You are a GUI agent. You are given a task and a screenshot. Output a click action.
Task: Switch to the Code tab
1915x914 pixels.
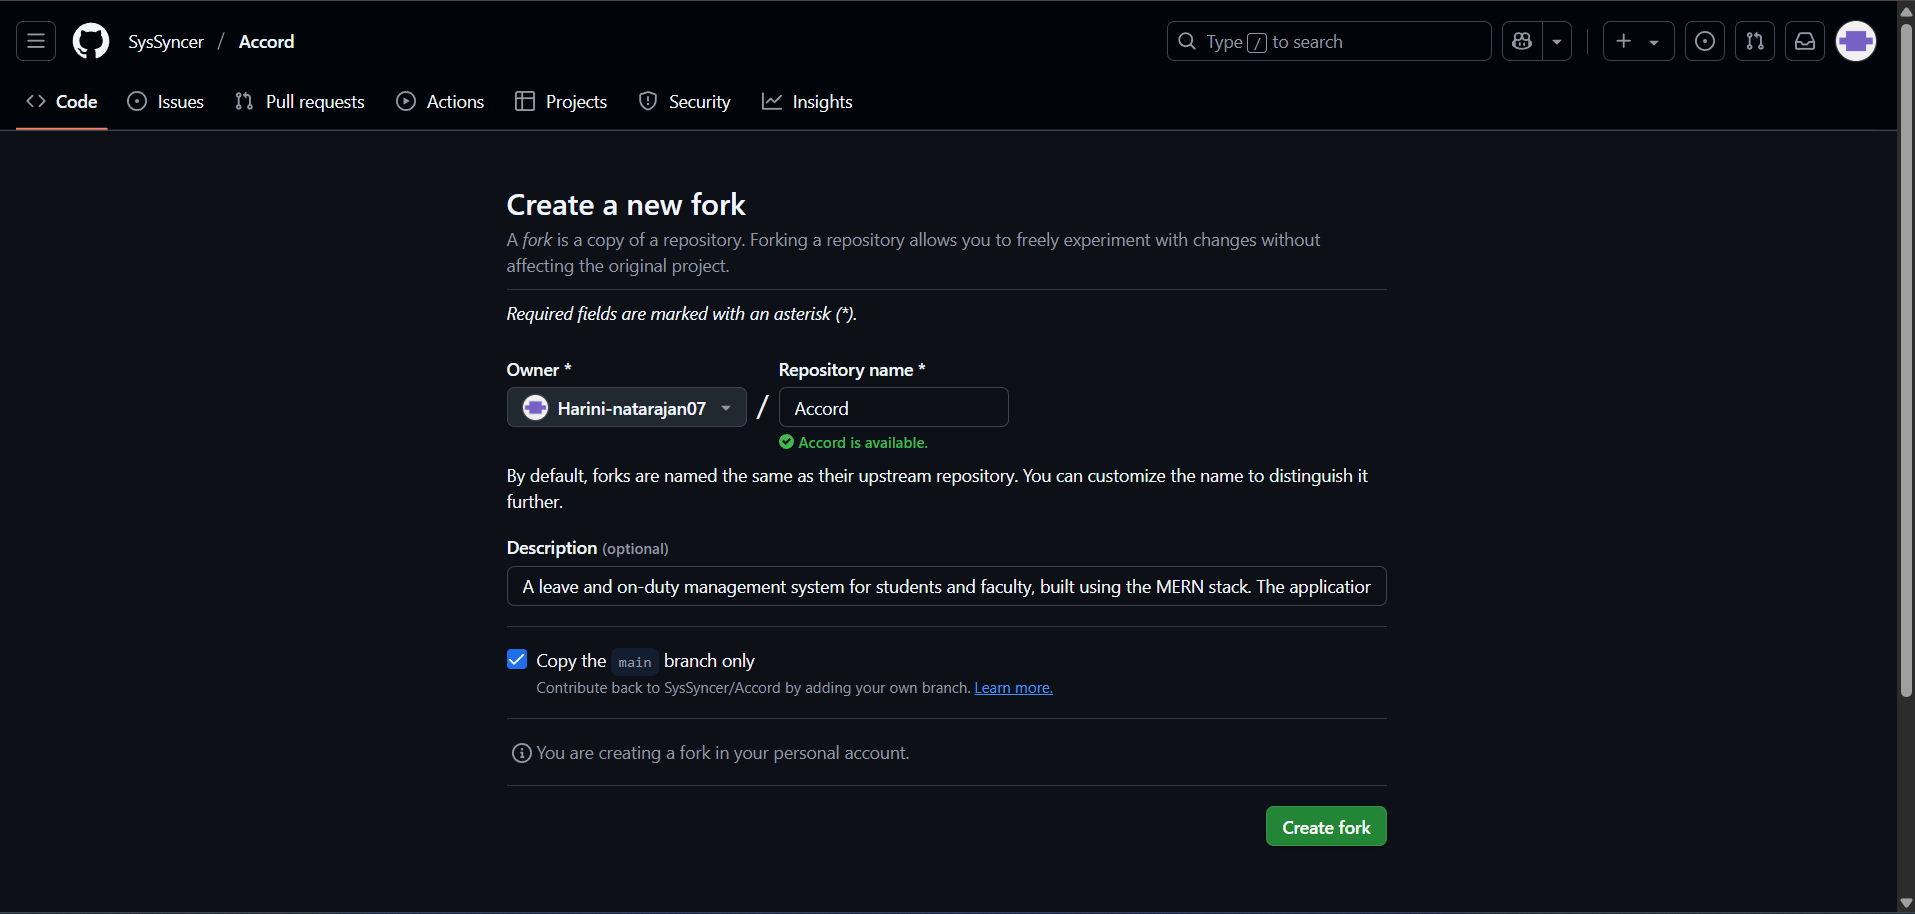62,101
